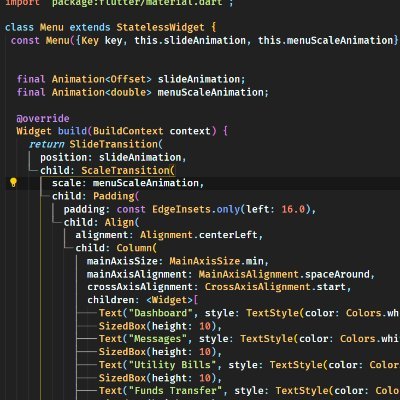Screen dimensions: 400x400
Task: Click 'StatelessWidget' in the class declaration
Action: [160, 27]
